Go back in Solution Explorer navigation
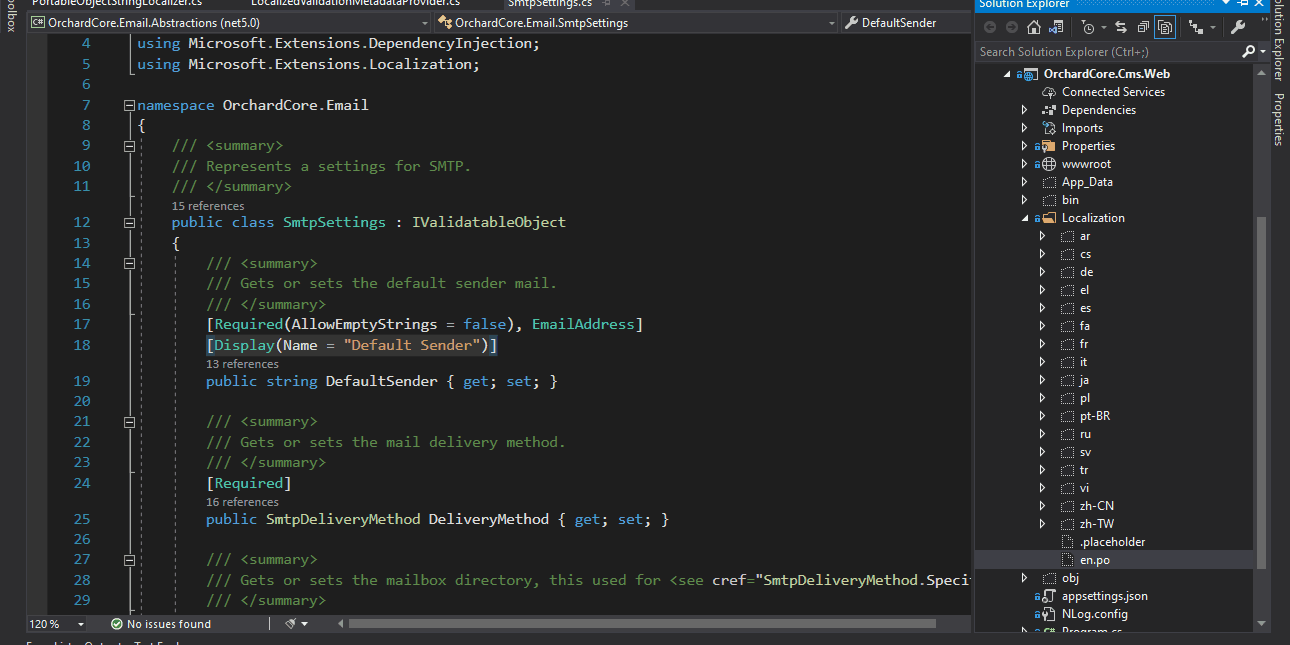The image size is (1290, 645). coord(990,27)
